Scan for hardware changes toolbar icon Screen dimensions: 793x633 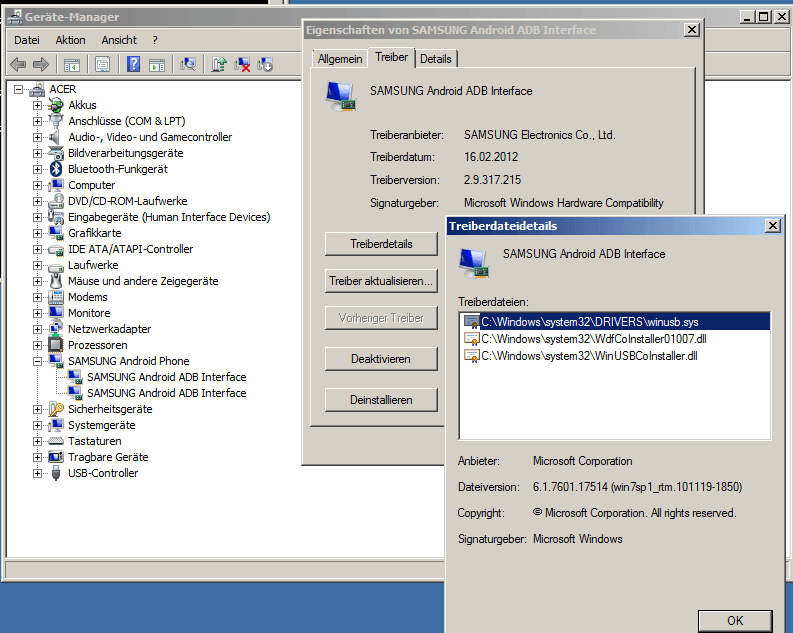[188, 64]
